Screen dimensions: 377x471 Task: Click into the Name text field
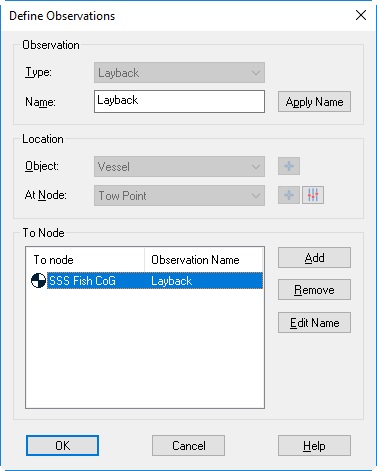[x=179, y=101]
